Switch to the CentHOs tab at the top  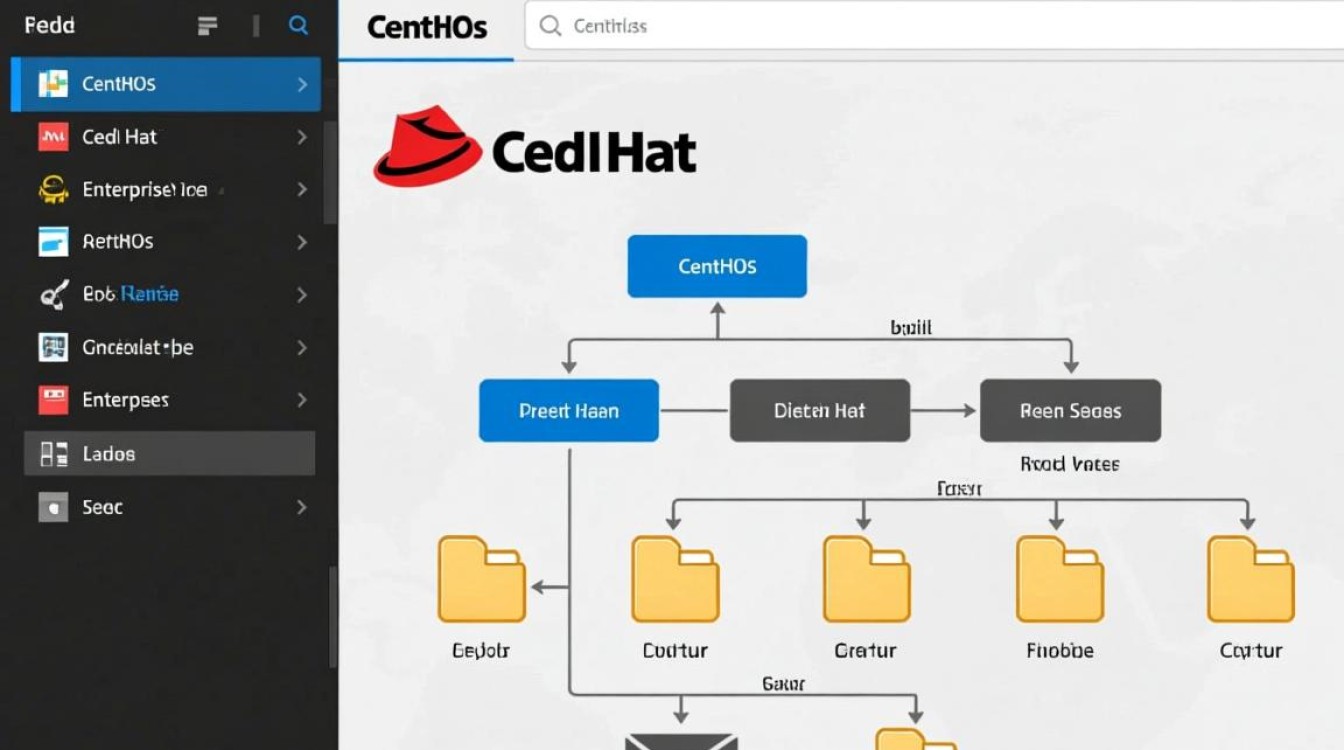pyautogui.click(x=427, y=28)
